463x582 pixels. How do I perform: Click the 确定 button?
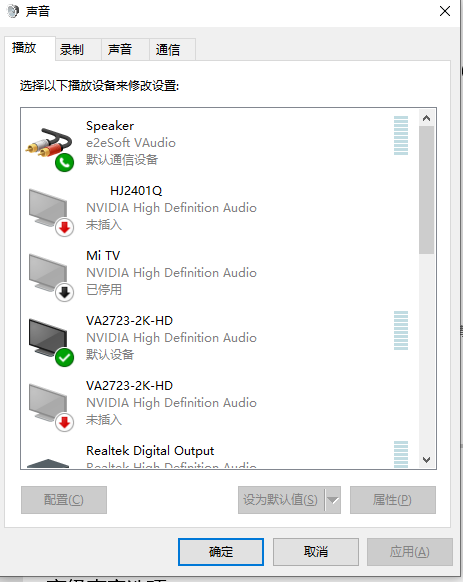coord(221,552)
